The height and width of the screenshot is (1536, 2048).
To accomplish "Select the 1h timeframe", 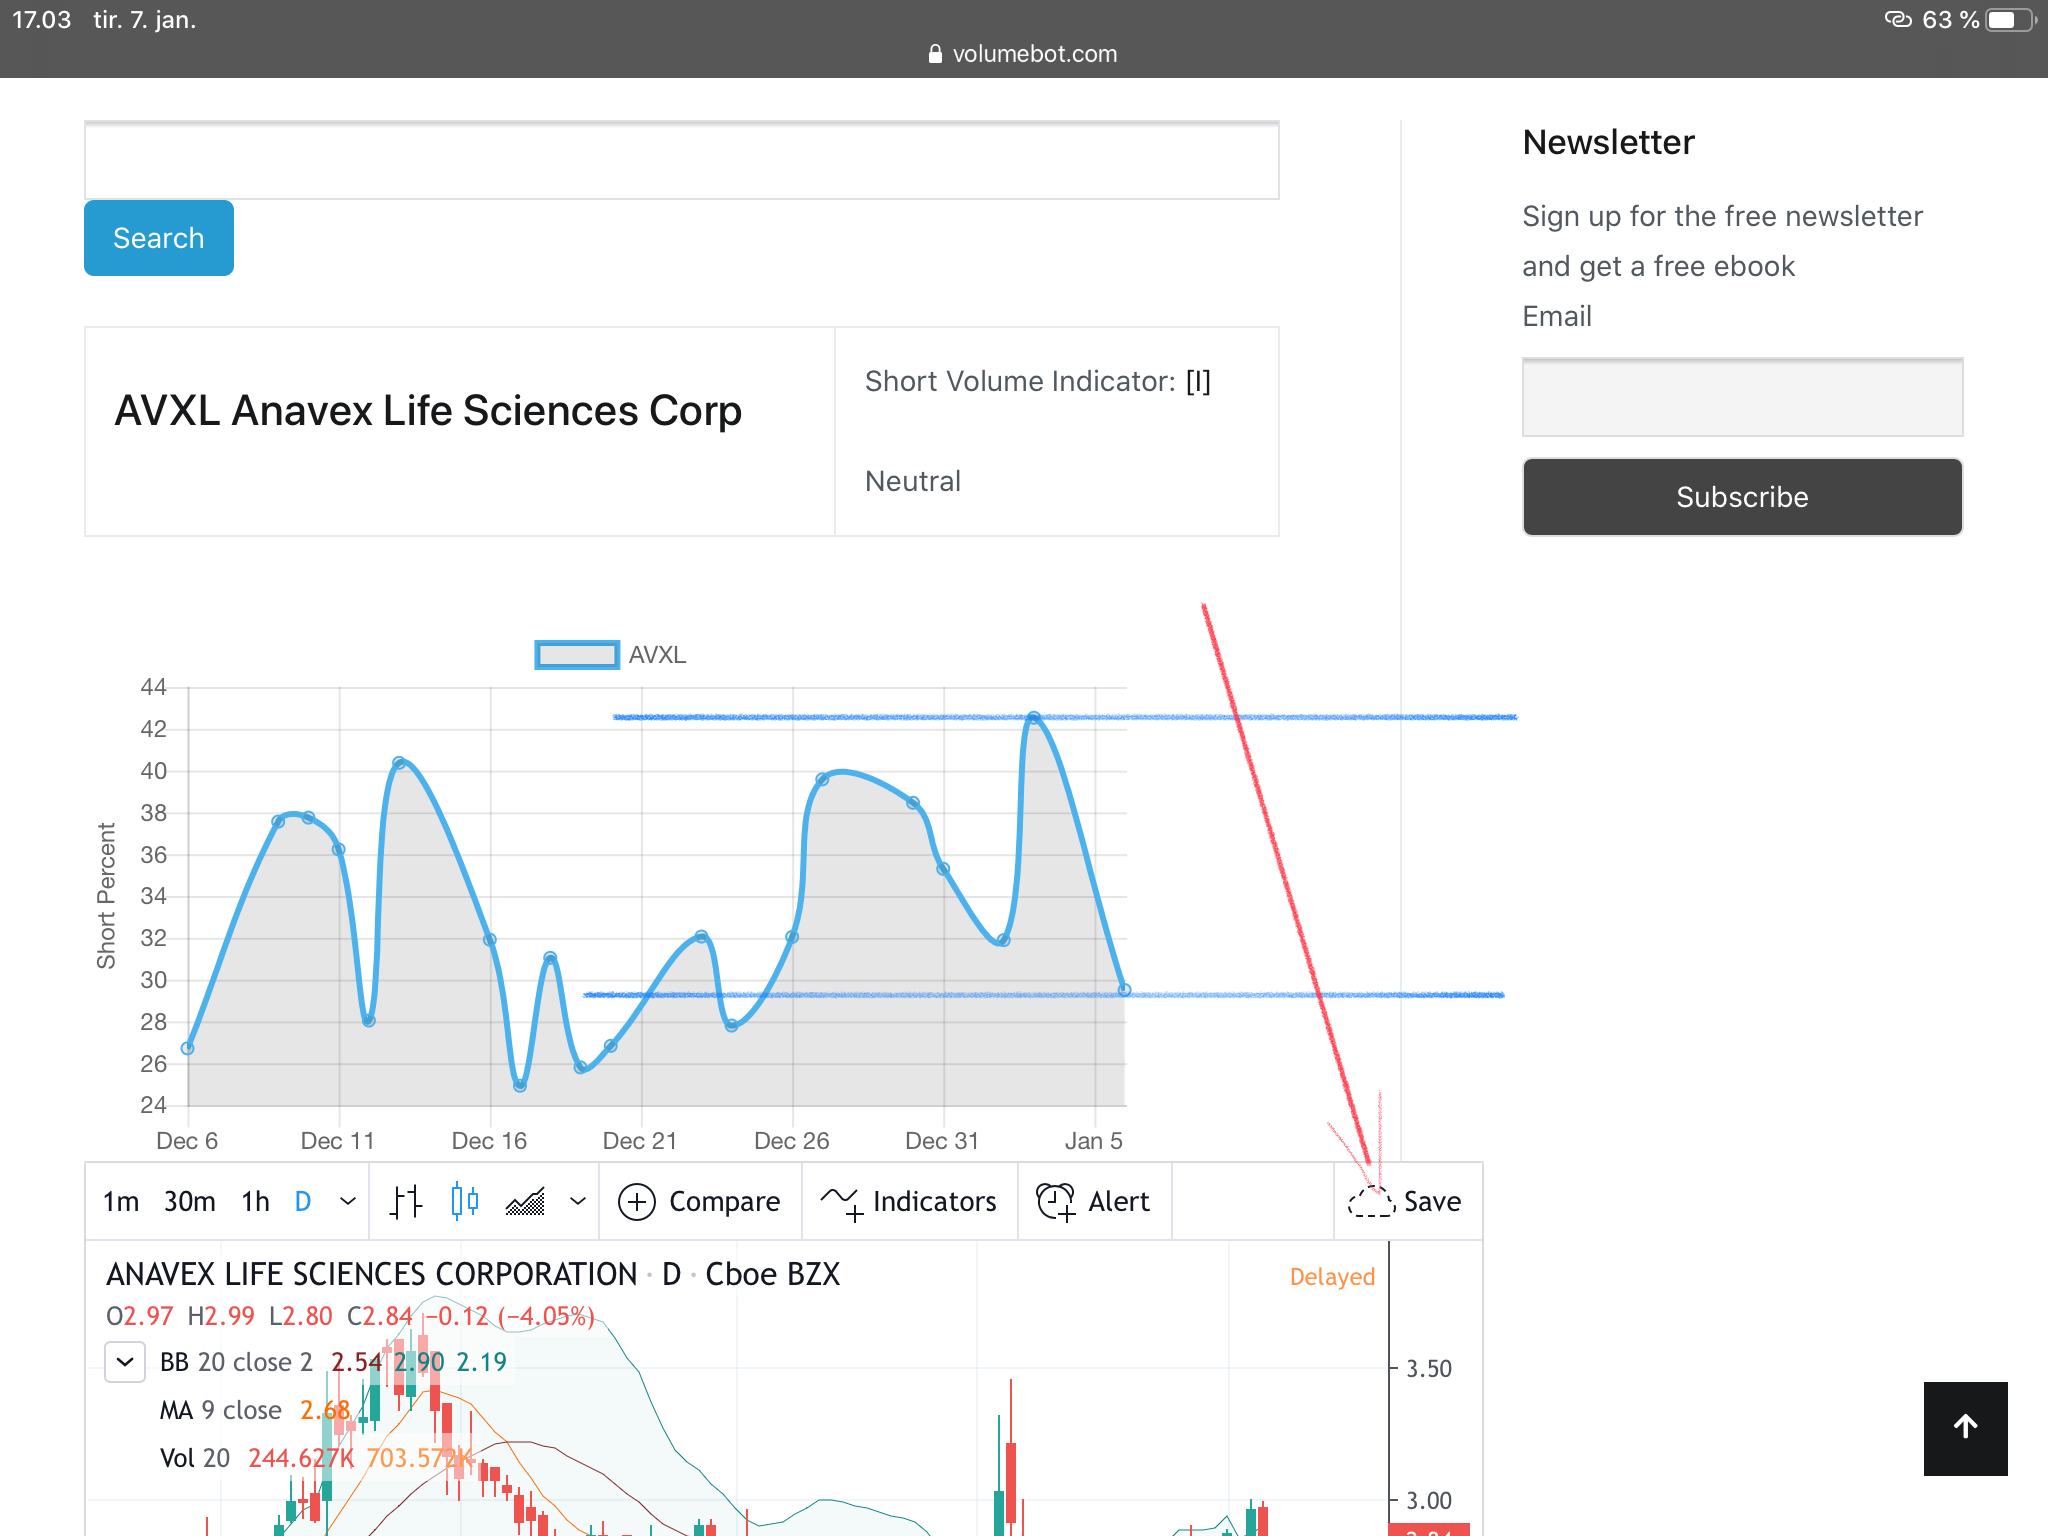I will (255, 1201).
